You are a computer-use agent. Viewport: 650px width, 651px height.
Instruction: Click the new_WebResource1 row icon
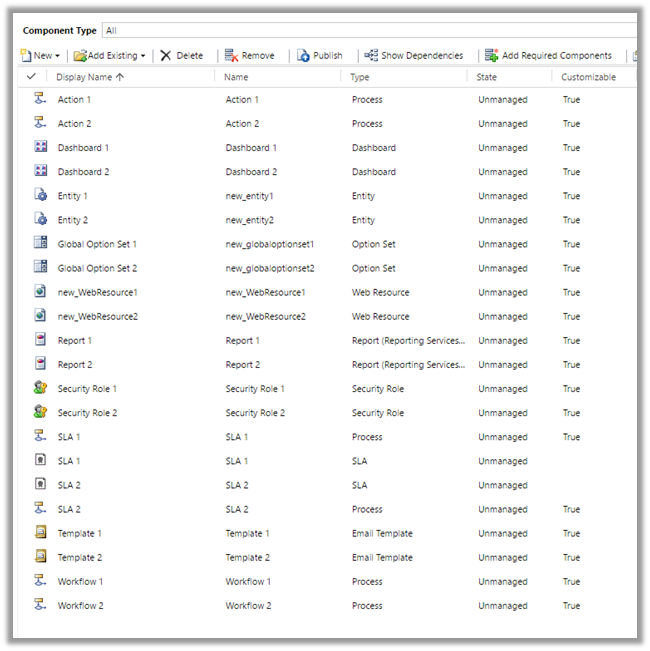pos(41,292)
